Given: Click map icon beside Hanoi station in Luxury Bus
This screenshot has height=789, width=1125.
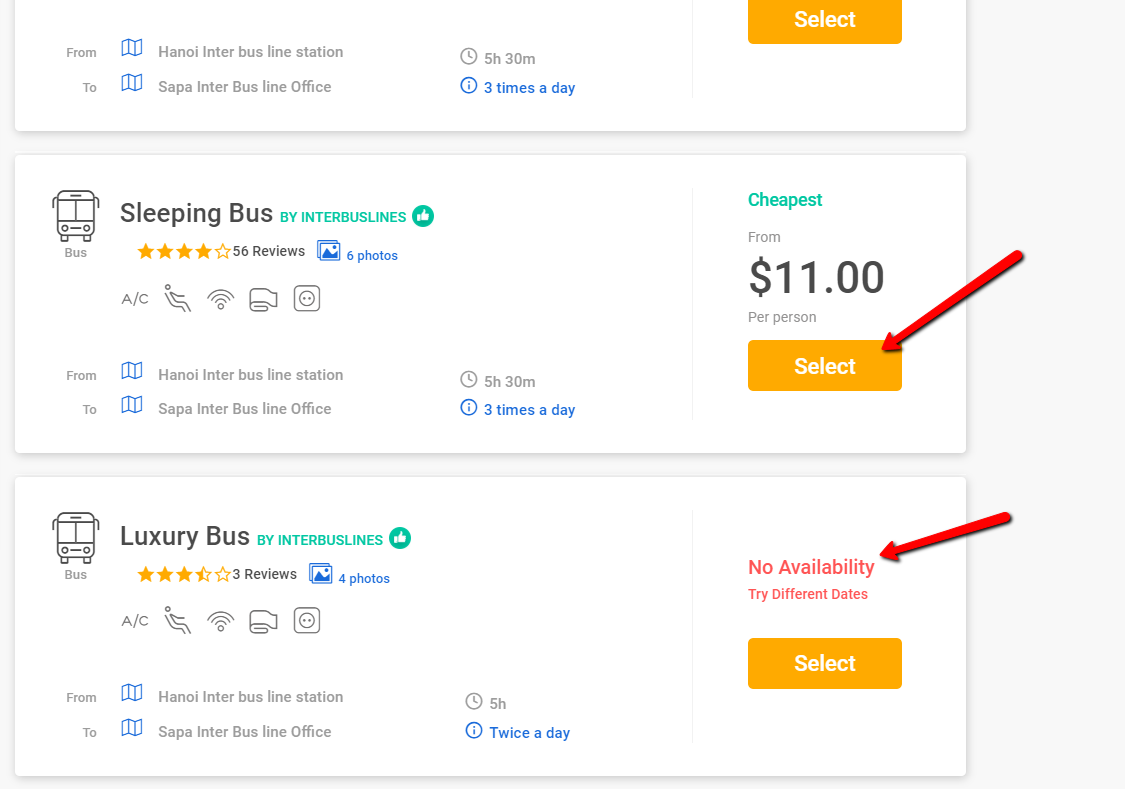Looking at the screenshot, I should (x=132, y=693).
